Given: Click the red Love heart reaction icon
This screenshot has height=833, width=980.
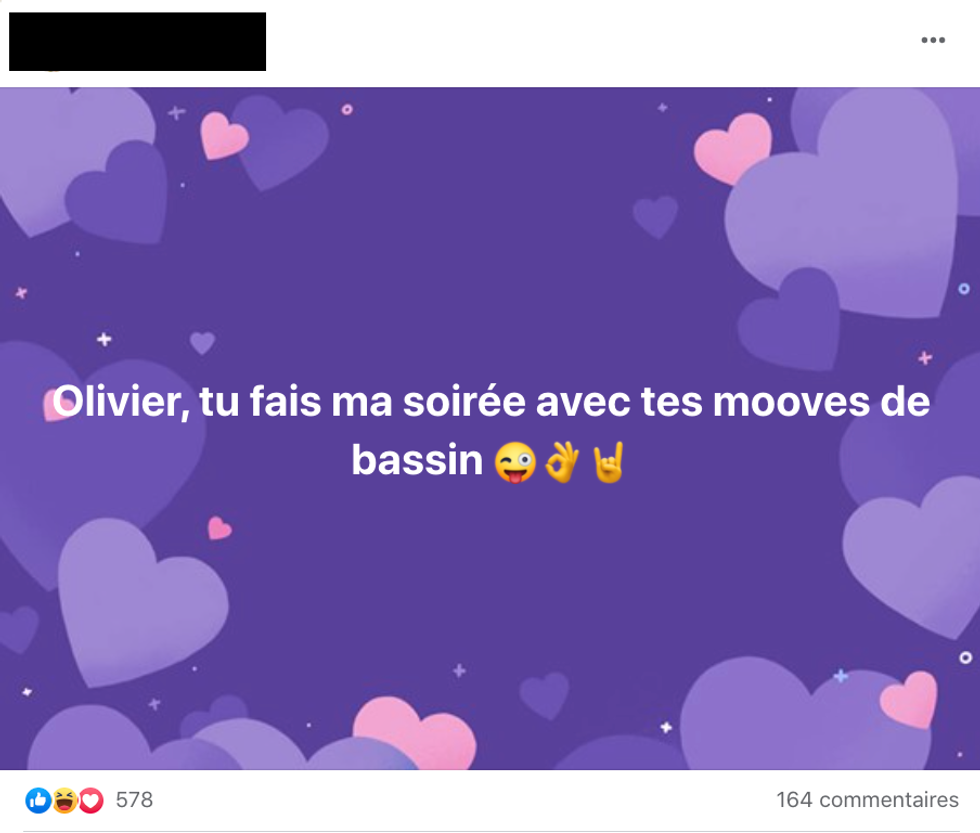Looking at the screenshot, I should click(x=91, y=800).
